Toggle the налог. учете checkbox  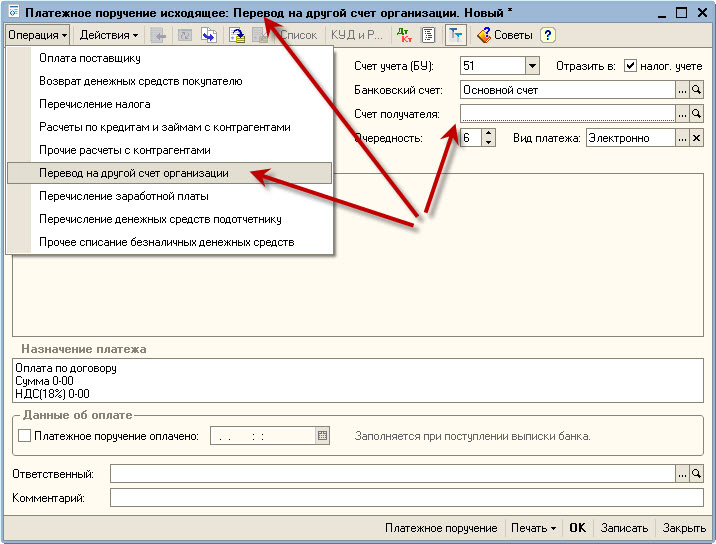click(x=630, y=66)
